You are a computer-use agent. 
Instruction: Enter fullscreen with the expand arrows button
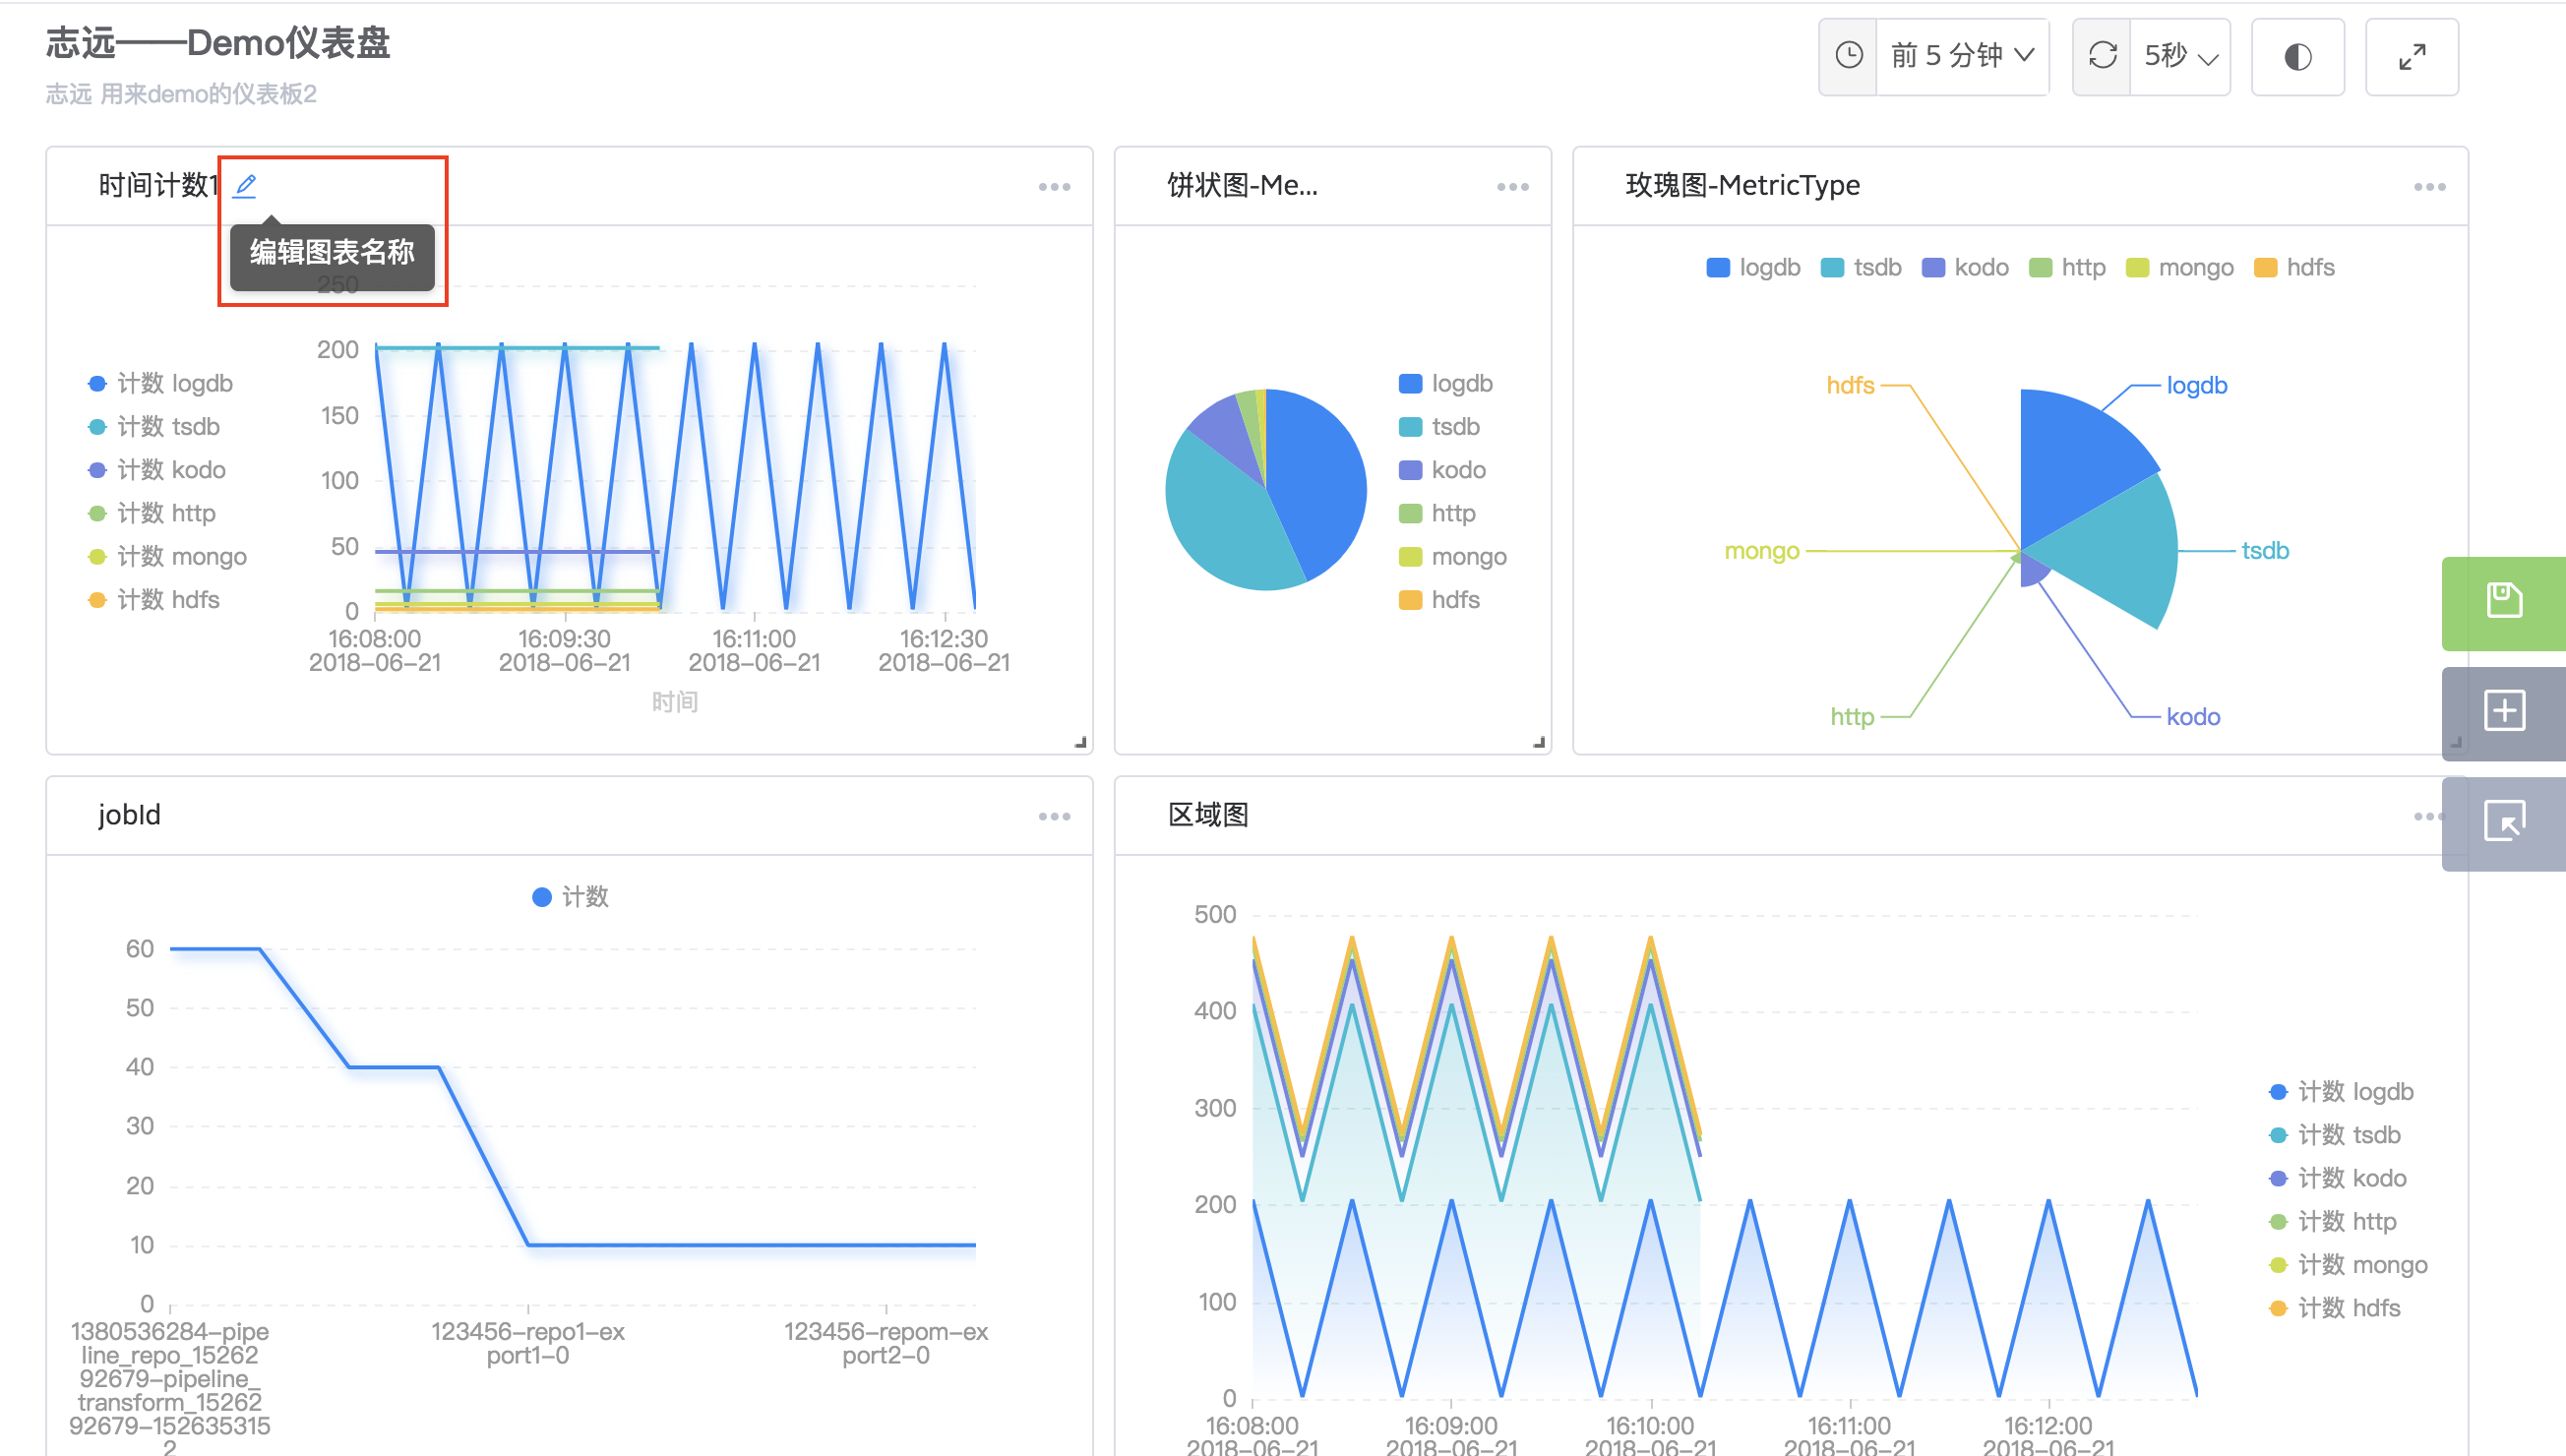(x=2412, y=57)
